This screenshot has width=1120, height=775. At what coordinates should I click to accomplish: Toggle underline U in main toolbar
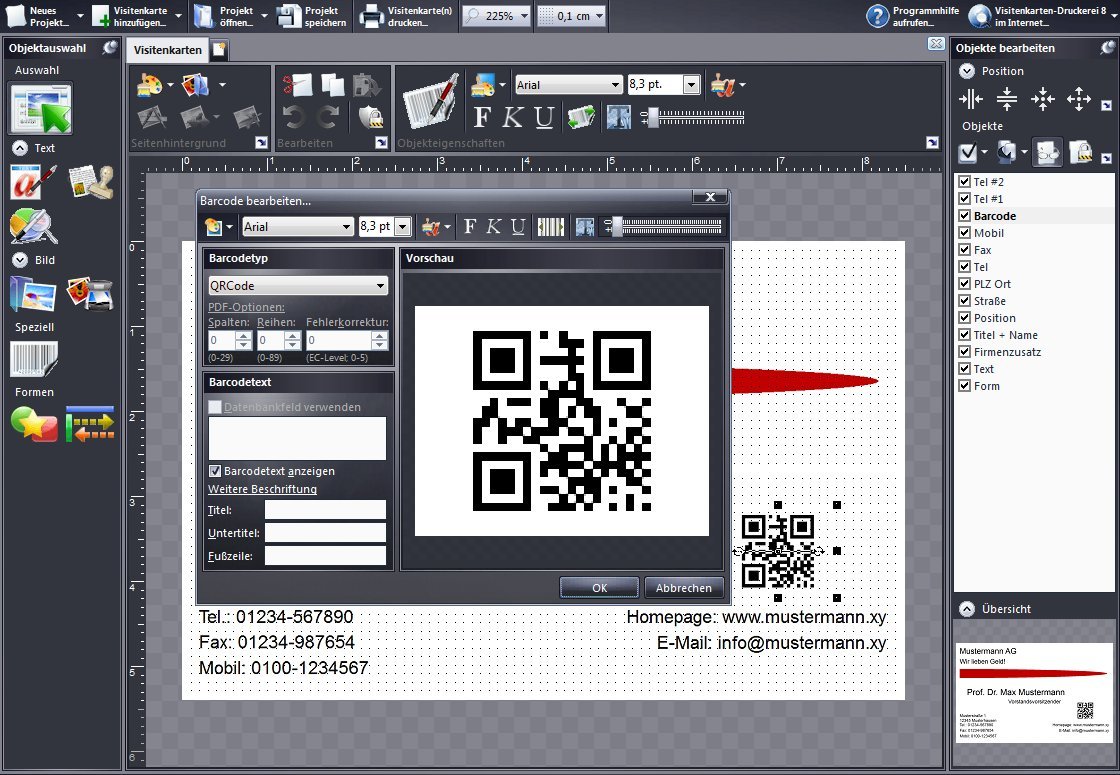click(x=544, y=116)
